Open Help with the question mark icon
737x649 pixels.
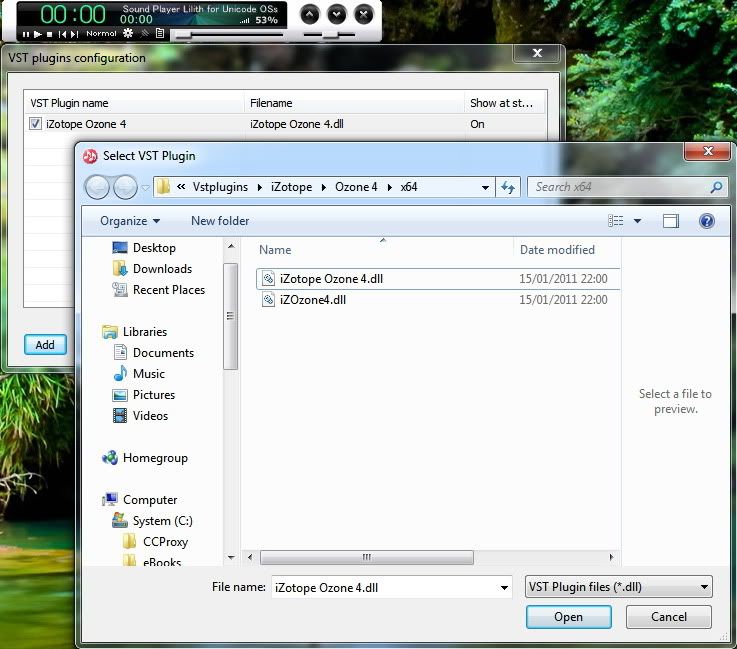[x=706, y=220]
